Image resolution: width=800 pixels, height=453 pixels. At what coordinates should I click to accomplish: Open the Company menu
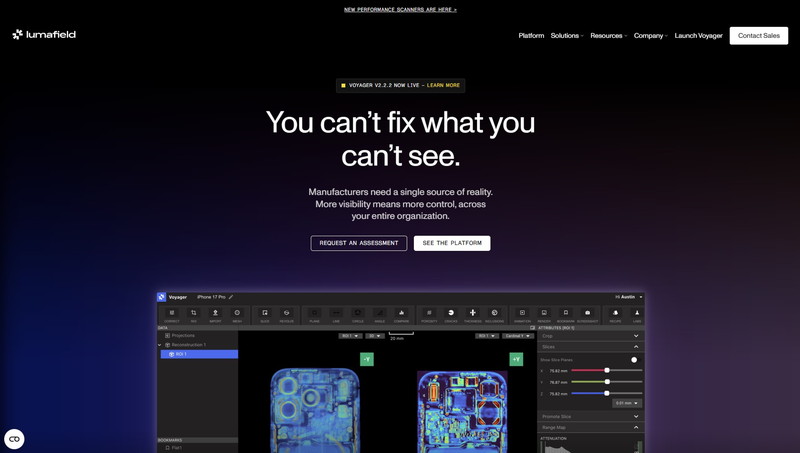coord(651,36)
